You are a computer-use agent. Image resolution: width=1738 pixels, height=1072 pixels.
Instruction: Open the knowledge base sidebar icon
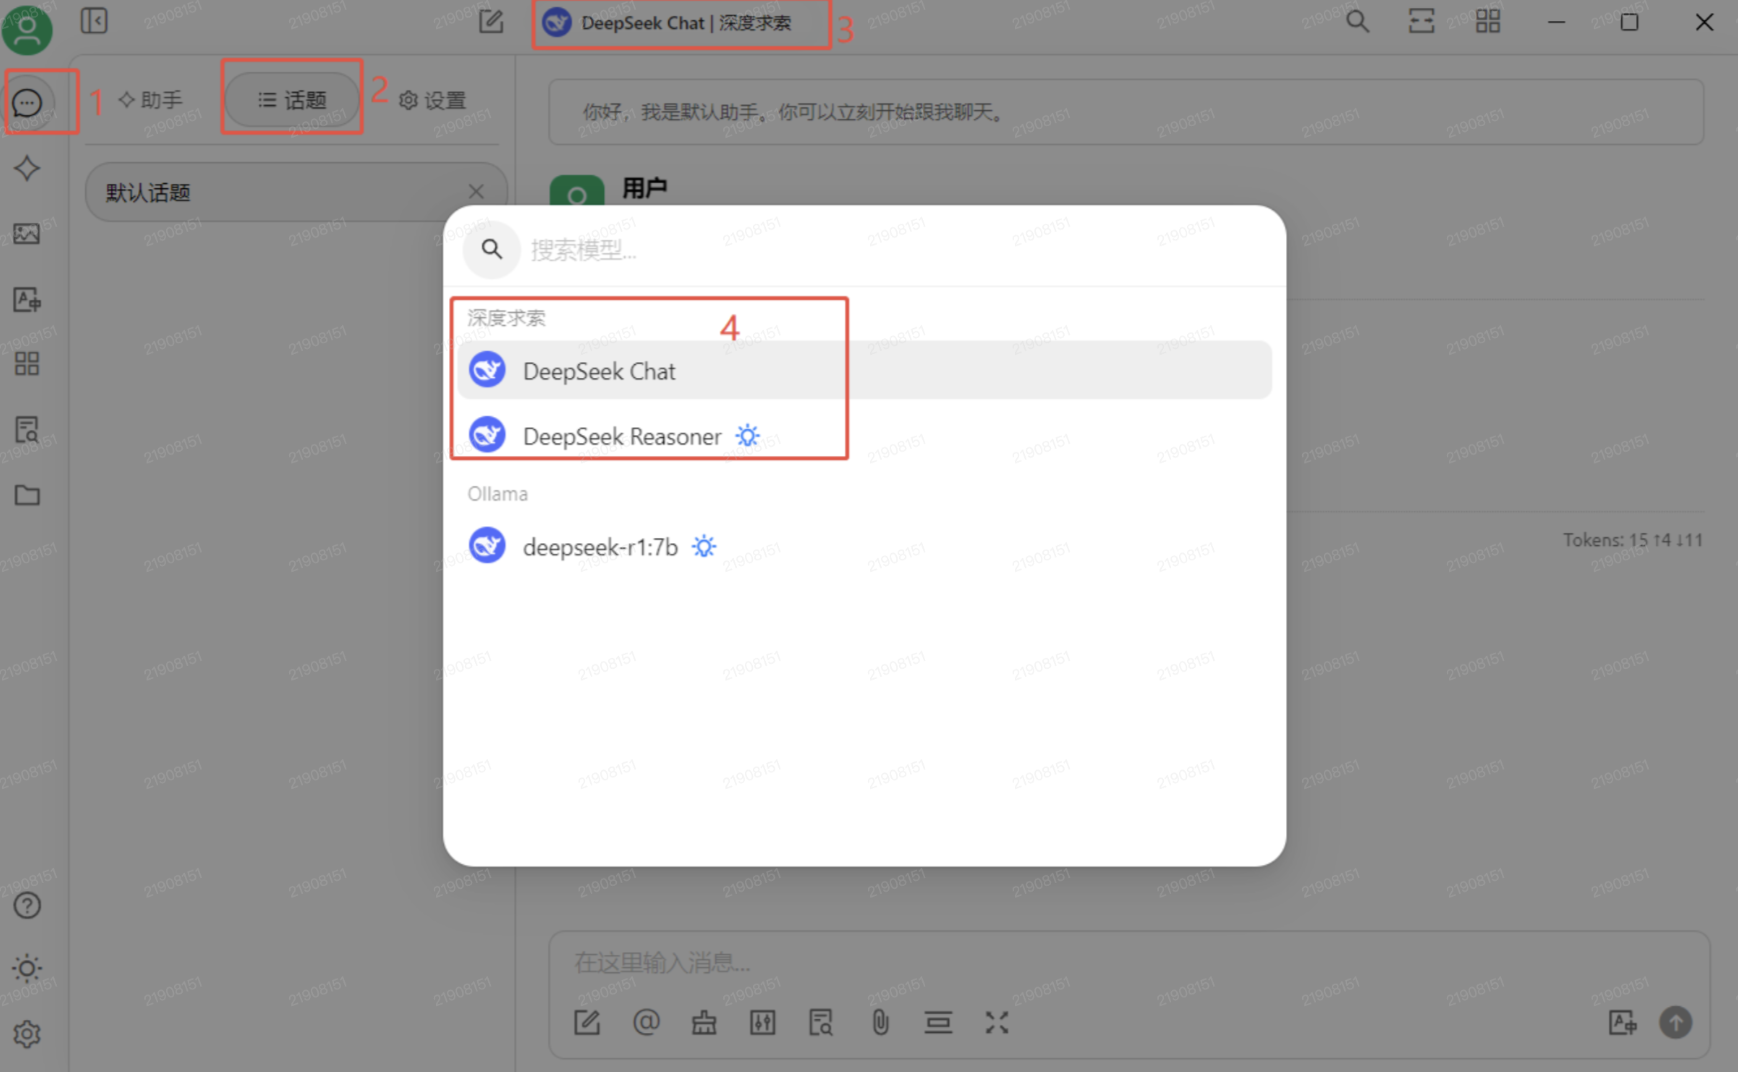[27, 430]
